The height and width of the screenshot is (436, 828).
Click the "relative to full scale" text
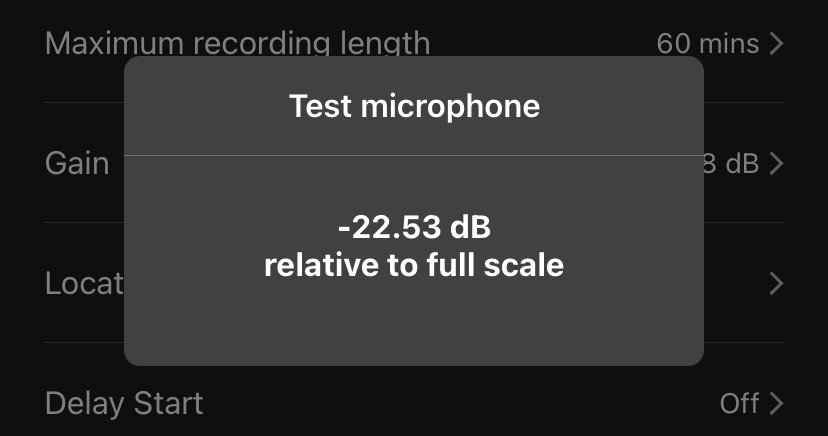point(414,266)
